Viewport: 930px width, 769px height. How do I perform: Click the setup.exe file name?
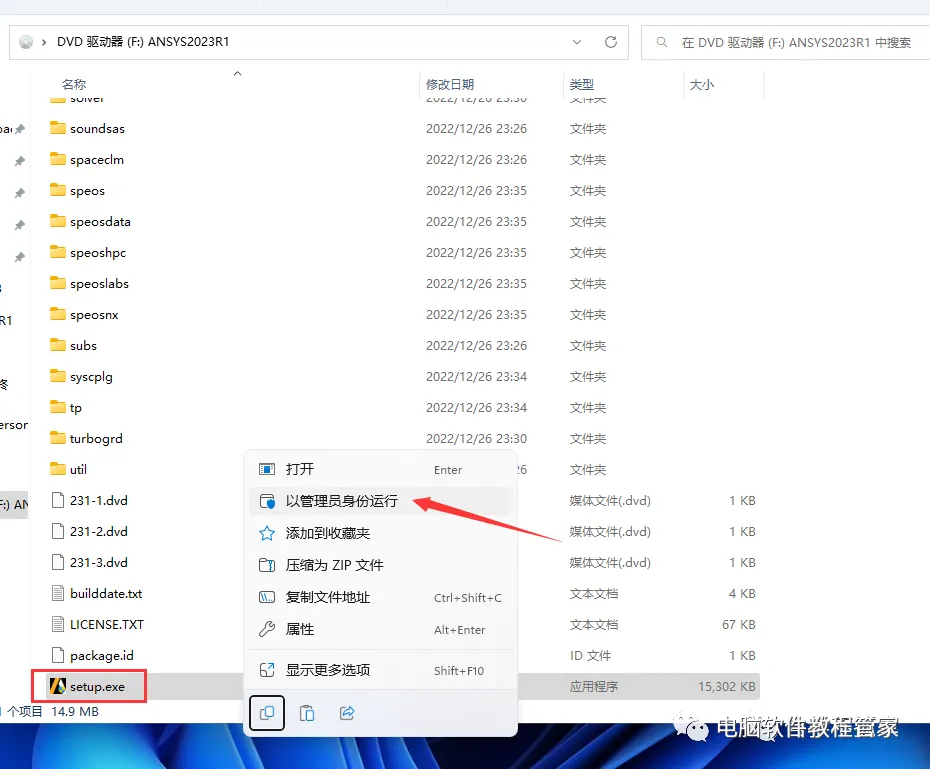tap(97, 687)
